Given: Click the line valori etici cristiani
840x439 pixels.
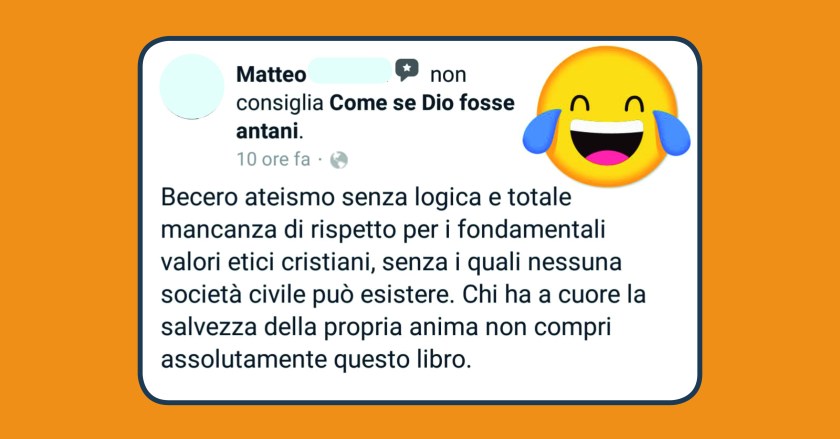Looking at the screenshot, I should (x=391, y=262).
